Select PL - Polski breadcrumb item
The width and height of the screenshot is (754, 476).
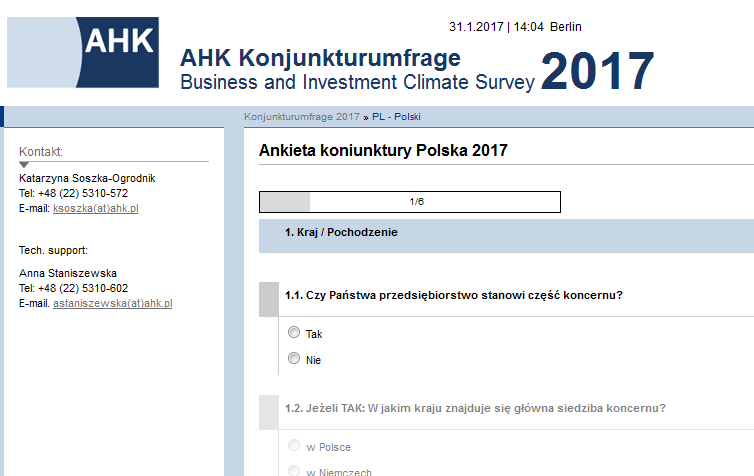396,117
